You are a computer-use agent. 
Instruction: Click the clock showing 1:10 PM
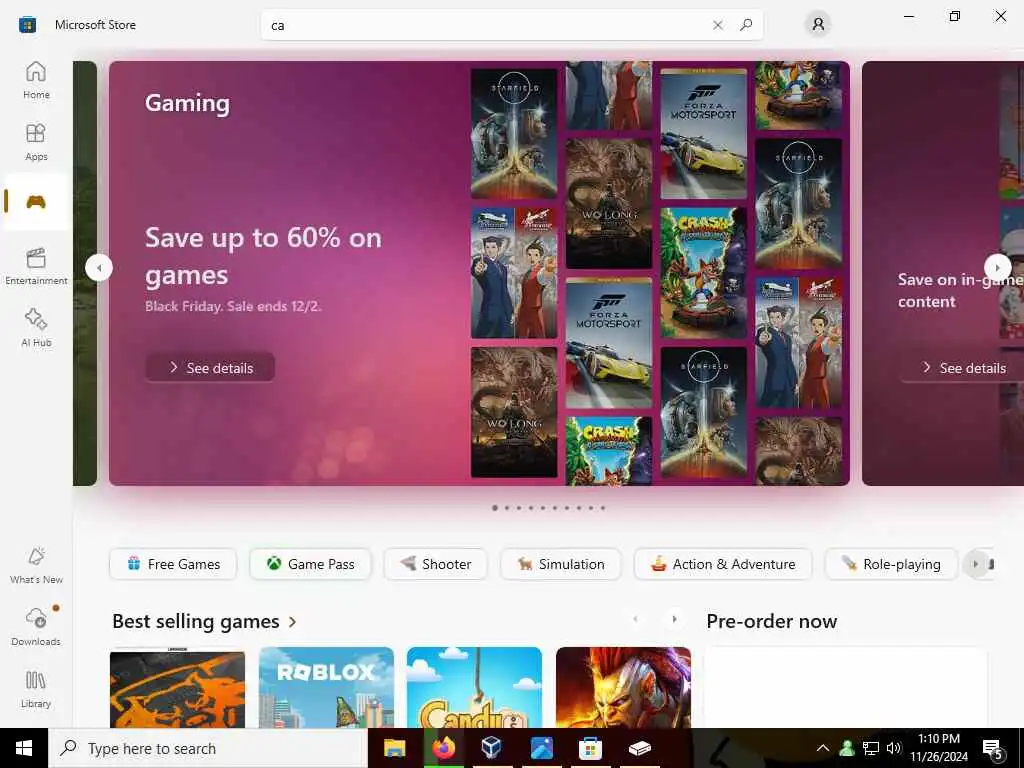[939, 739]
